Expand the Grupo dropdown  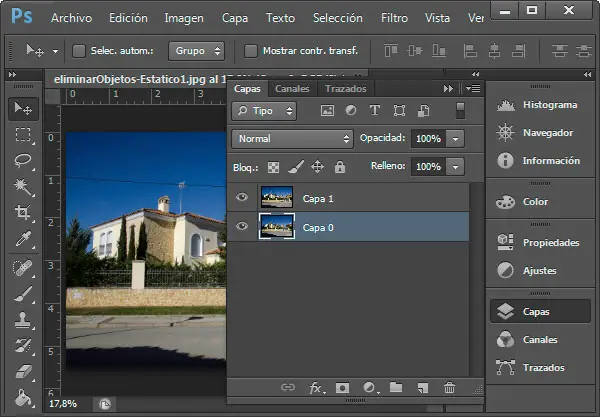click(x=196, y=50)
